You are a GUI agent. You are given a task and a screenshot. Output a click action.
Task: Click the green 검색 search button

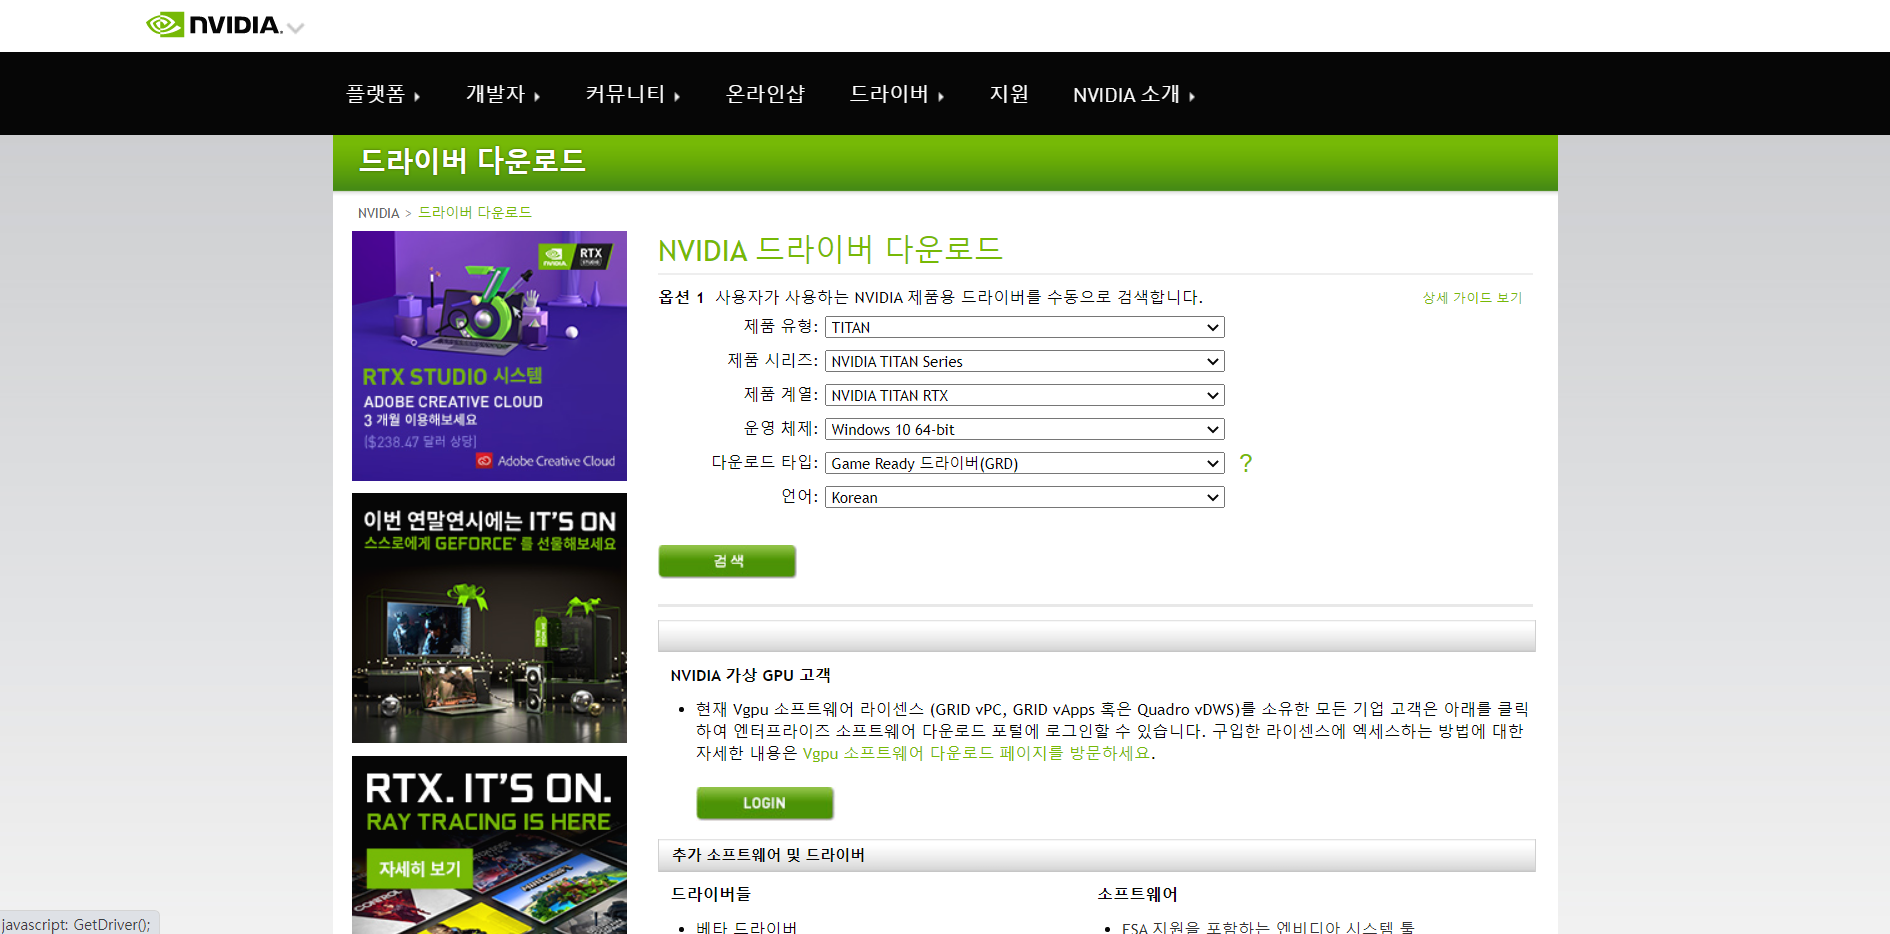[x=727, y=561]
